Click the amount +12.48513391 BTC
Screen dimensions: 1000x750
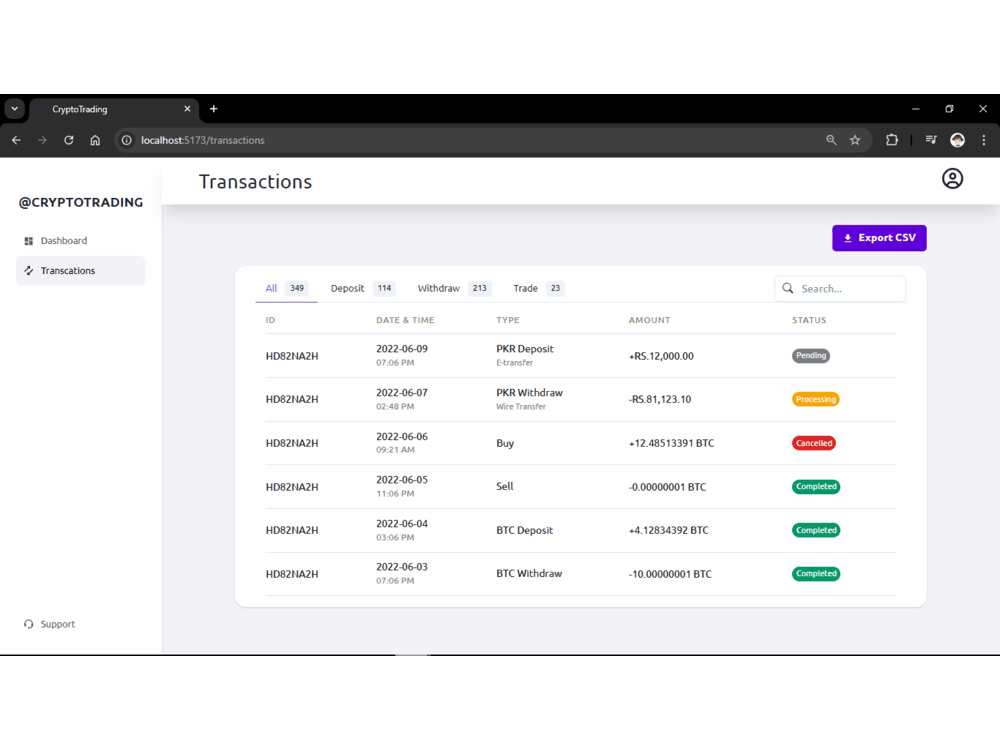672,443
